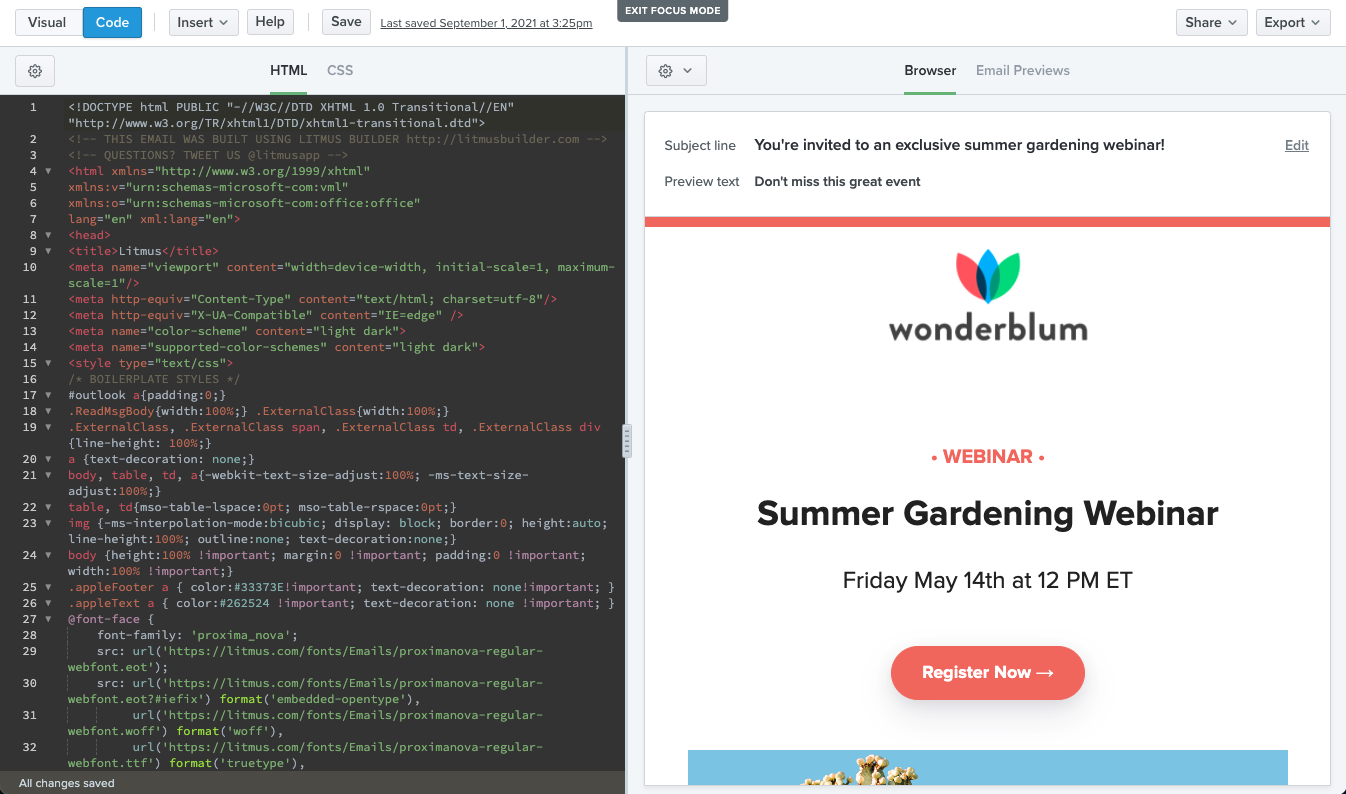Fold the body height rule at line 24
The height and width of the screenshot is (794, 1346).
click(x=49, y=555)
